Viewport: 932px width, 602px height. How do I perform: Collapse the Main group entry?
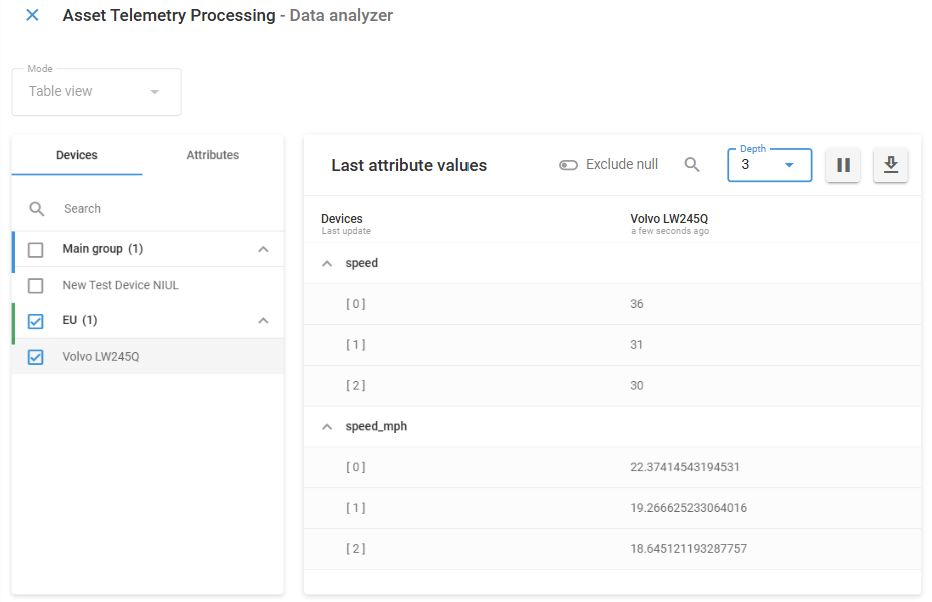coord(263,249)
